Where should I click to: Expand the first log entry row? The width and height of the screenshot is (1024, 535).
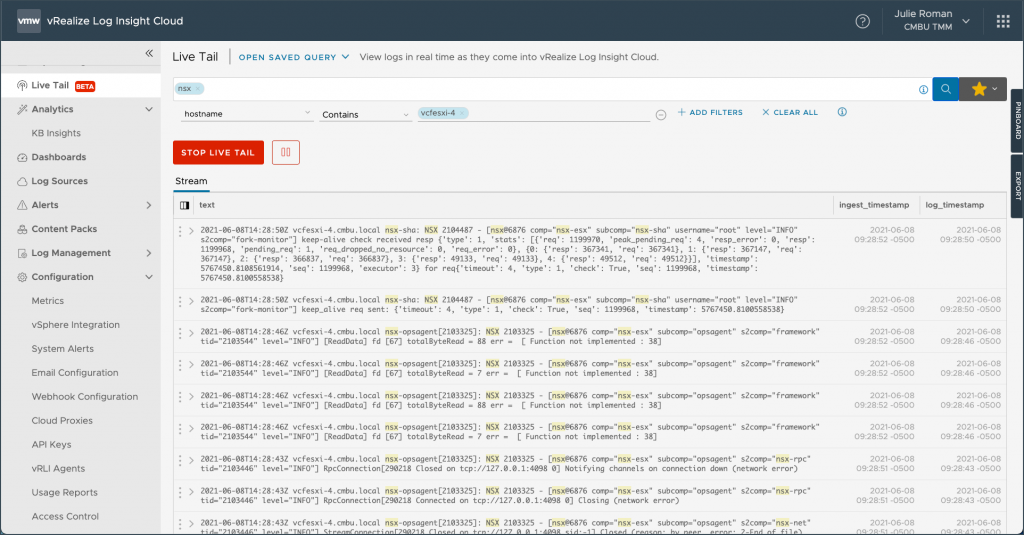[190, 231]
